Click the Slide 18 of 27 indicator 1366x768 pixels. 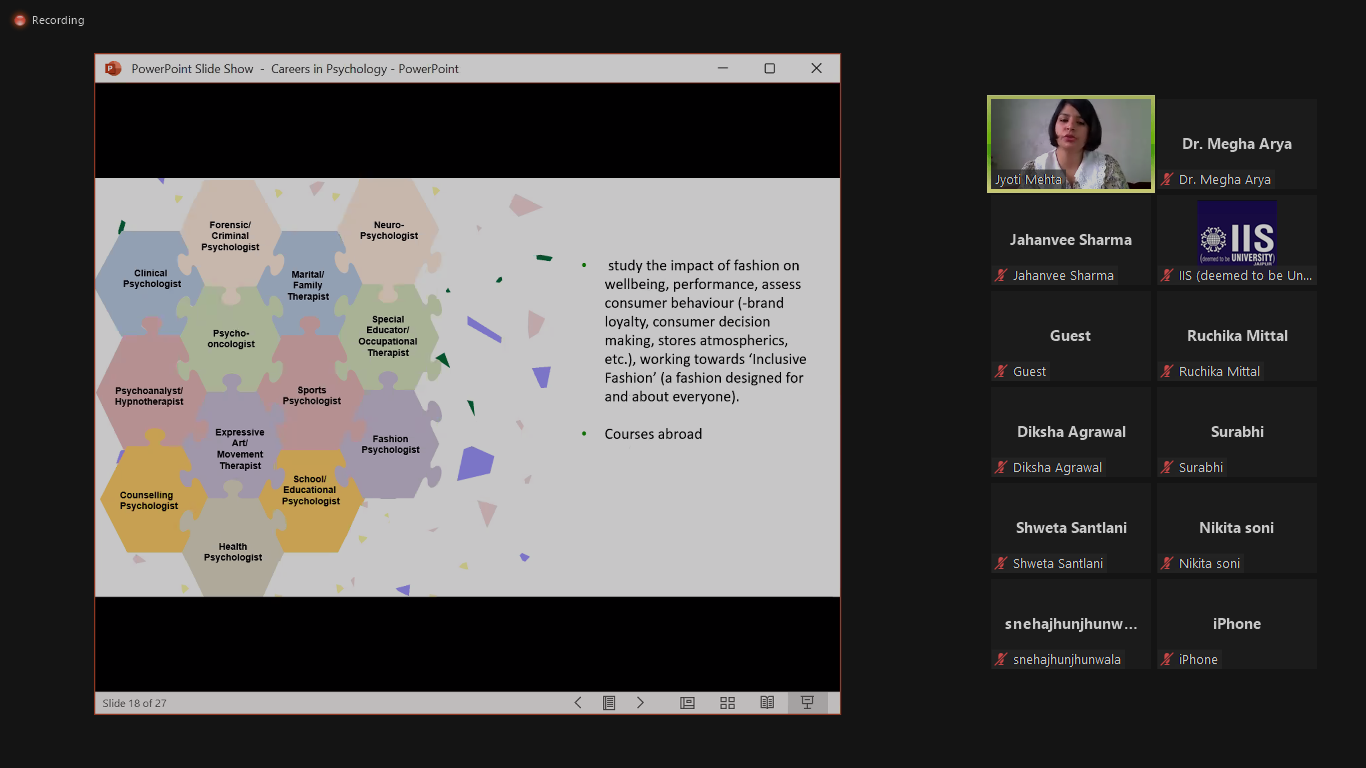point(135,703)
